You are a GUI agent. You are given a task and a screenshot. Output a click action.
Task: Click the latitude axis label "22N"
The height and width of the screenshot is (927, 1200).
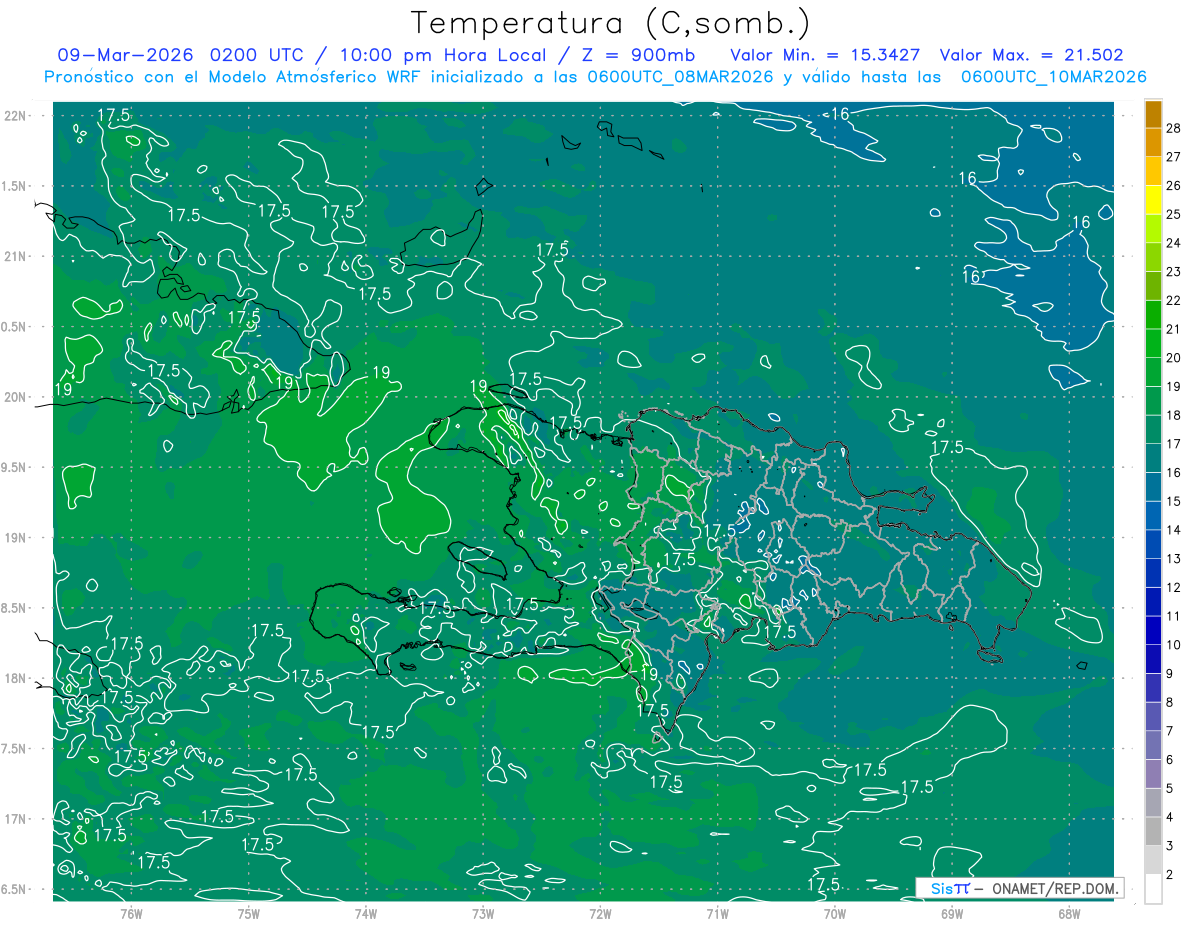[x=14, y=116]
